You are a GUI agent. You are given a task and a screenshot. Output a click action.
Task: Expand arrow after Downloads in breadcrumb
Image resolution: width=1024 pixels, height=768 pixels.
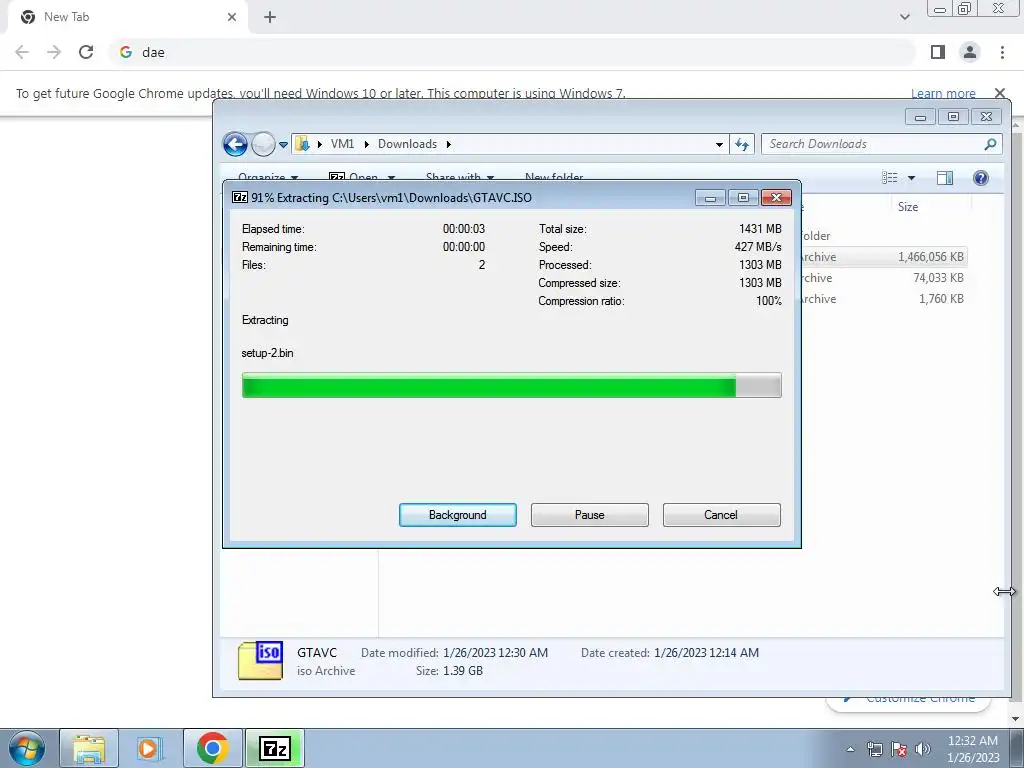[x=449, y=144]
